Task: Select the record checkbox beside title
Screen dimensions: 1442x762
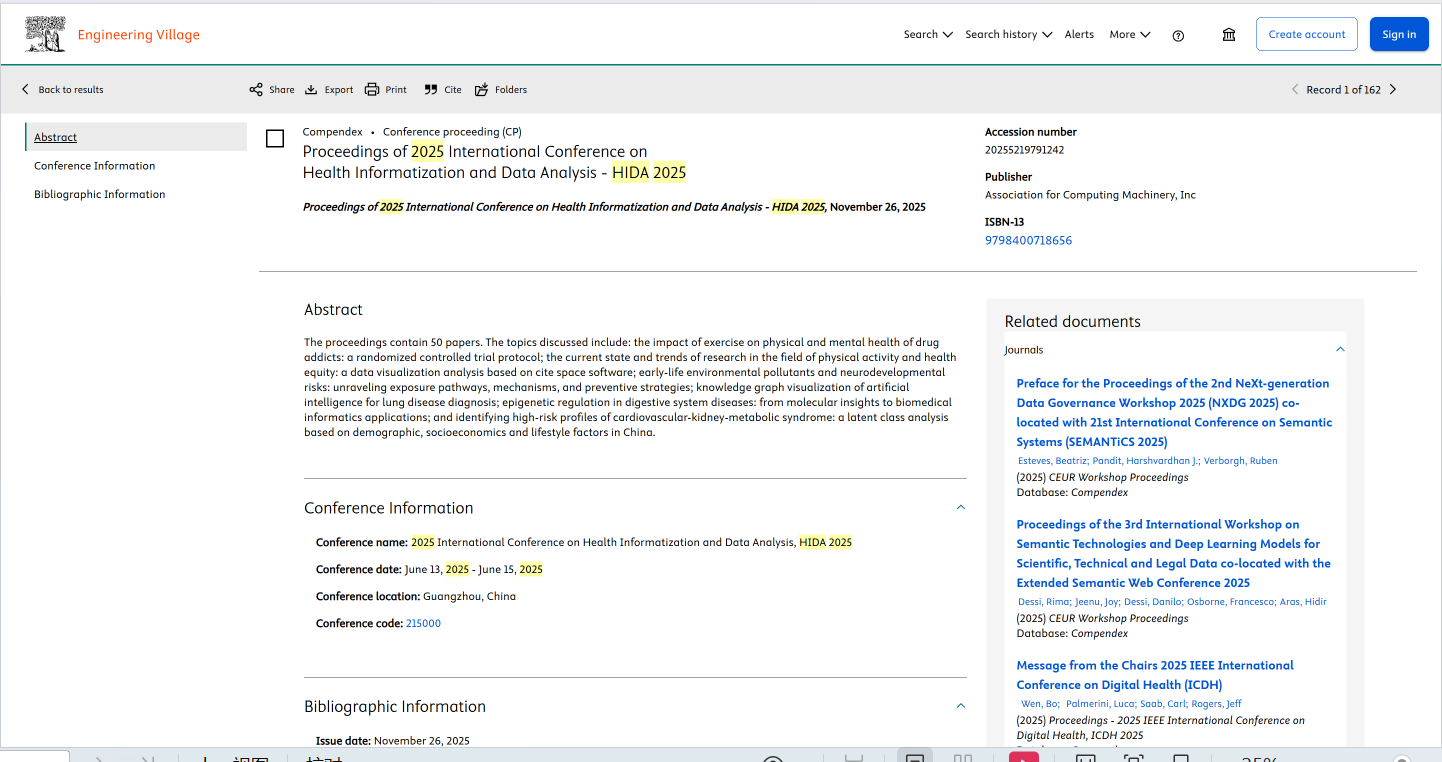Action: click(275, 139)
